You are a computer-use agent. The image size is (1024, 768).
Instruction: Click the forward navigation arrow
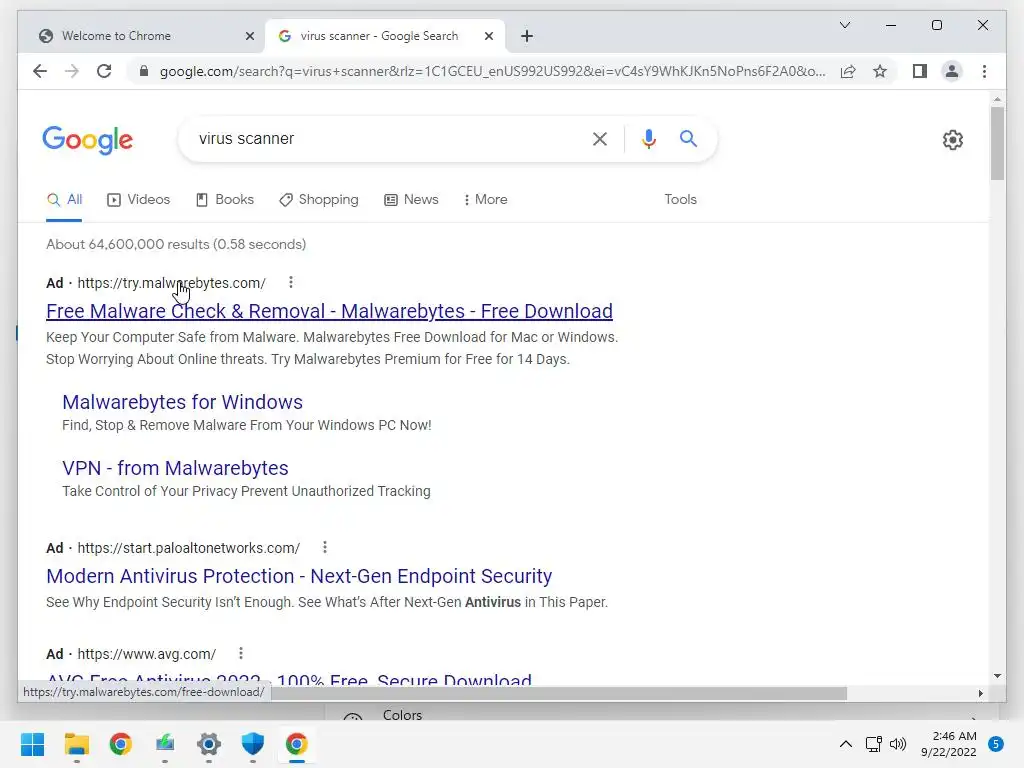(x=72, y=71)
